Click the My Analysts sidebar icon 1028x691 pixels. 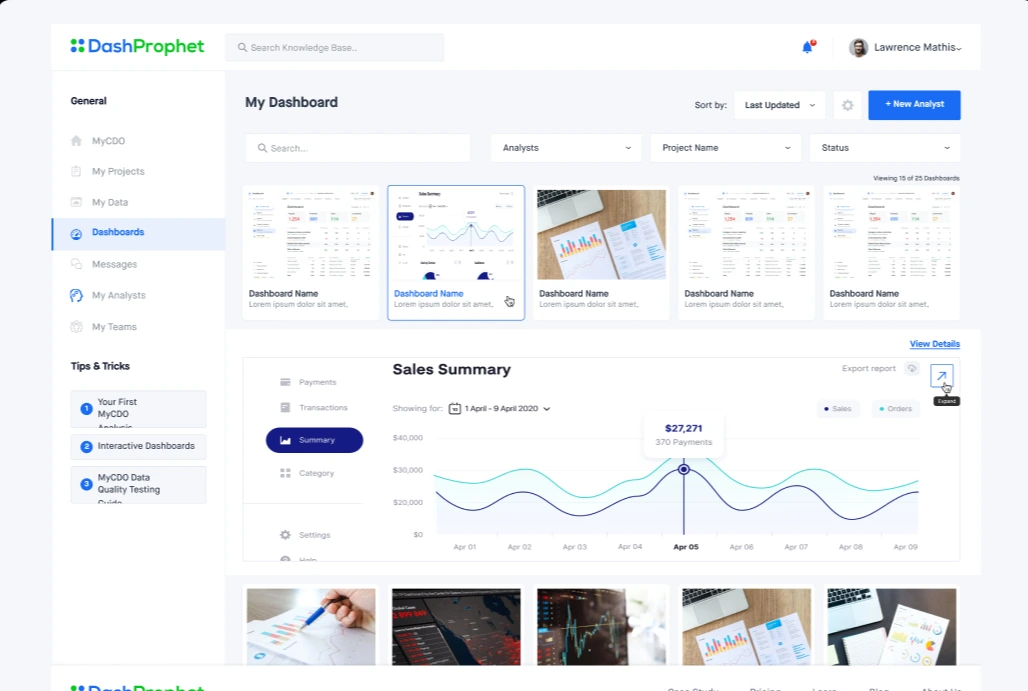click(x=76, y=295)
